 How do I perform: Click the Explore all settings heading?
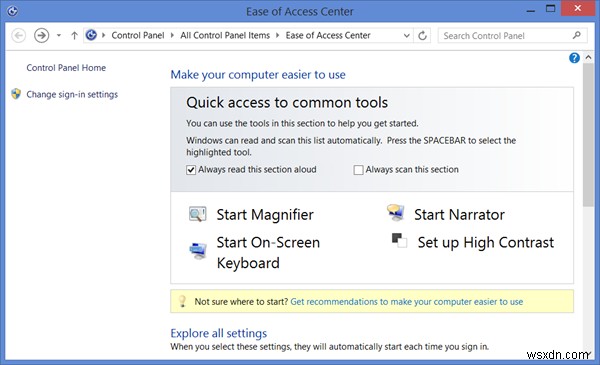point(218,333)
